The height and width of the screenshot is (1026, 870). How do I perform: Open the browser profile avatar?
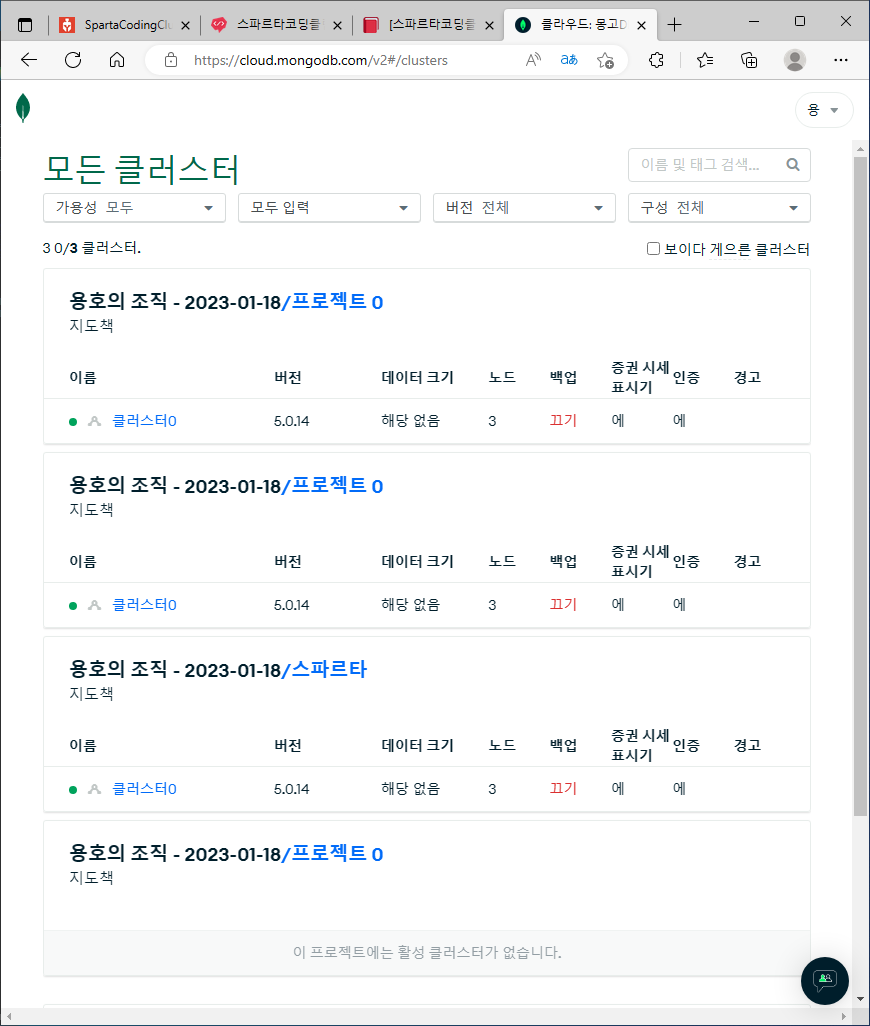795,60
